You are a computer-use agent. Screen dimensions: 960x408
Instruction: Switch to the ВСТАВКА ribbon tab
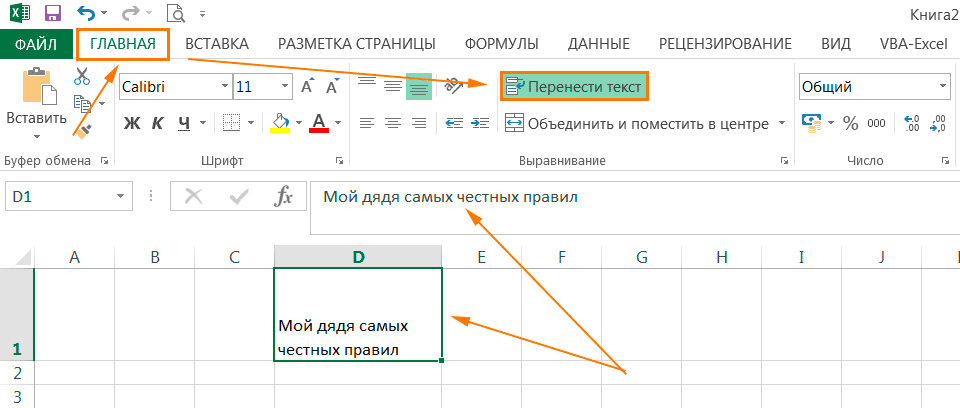216,44
